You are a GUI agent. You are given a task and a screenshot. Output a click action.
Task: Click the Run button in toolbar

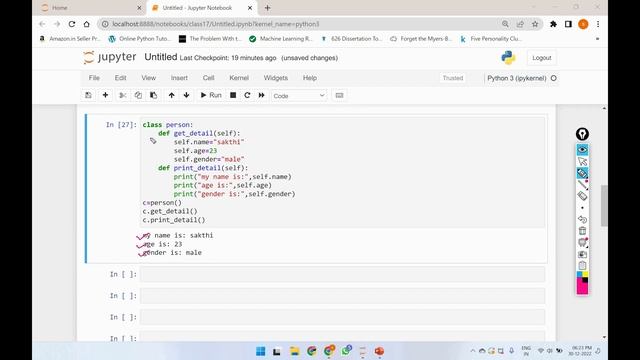coord(211,95)
